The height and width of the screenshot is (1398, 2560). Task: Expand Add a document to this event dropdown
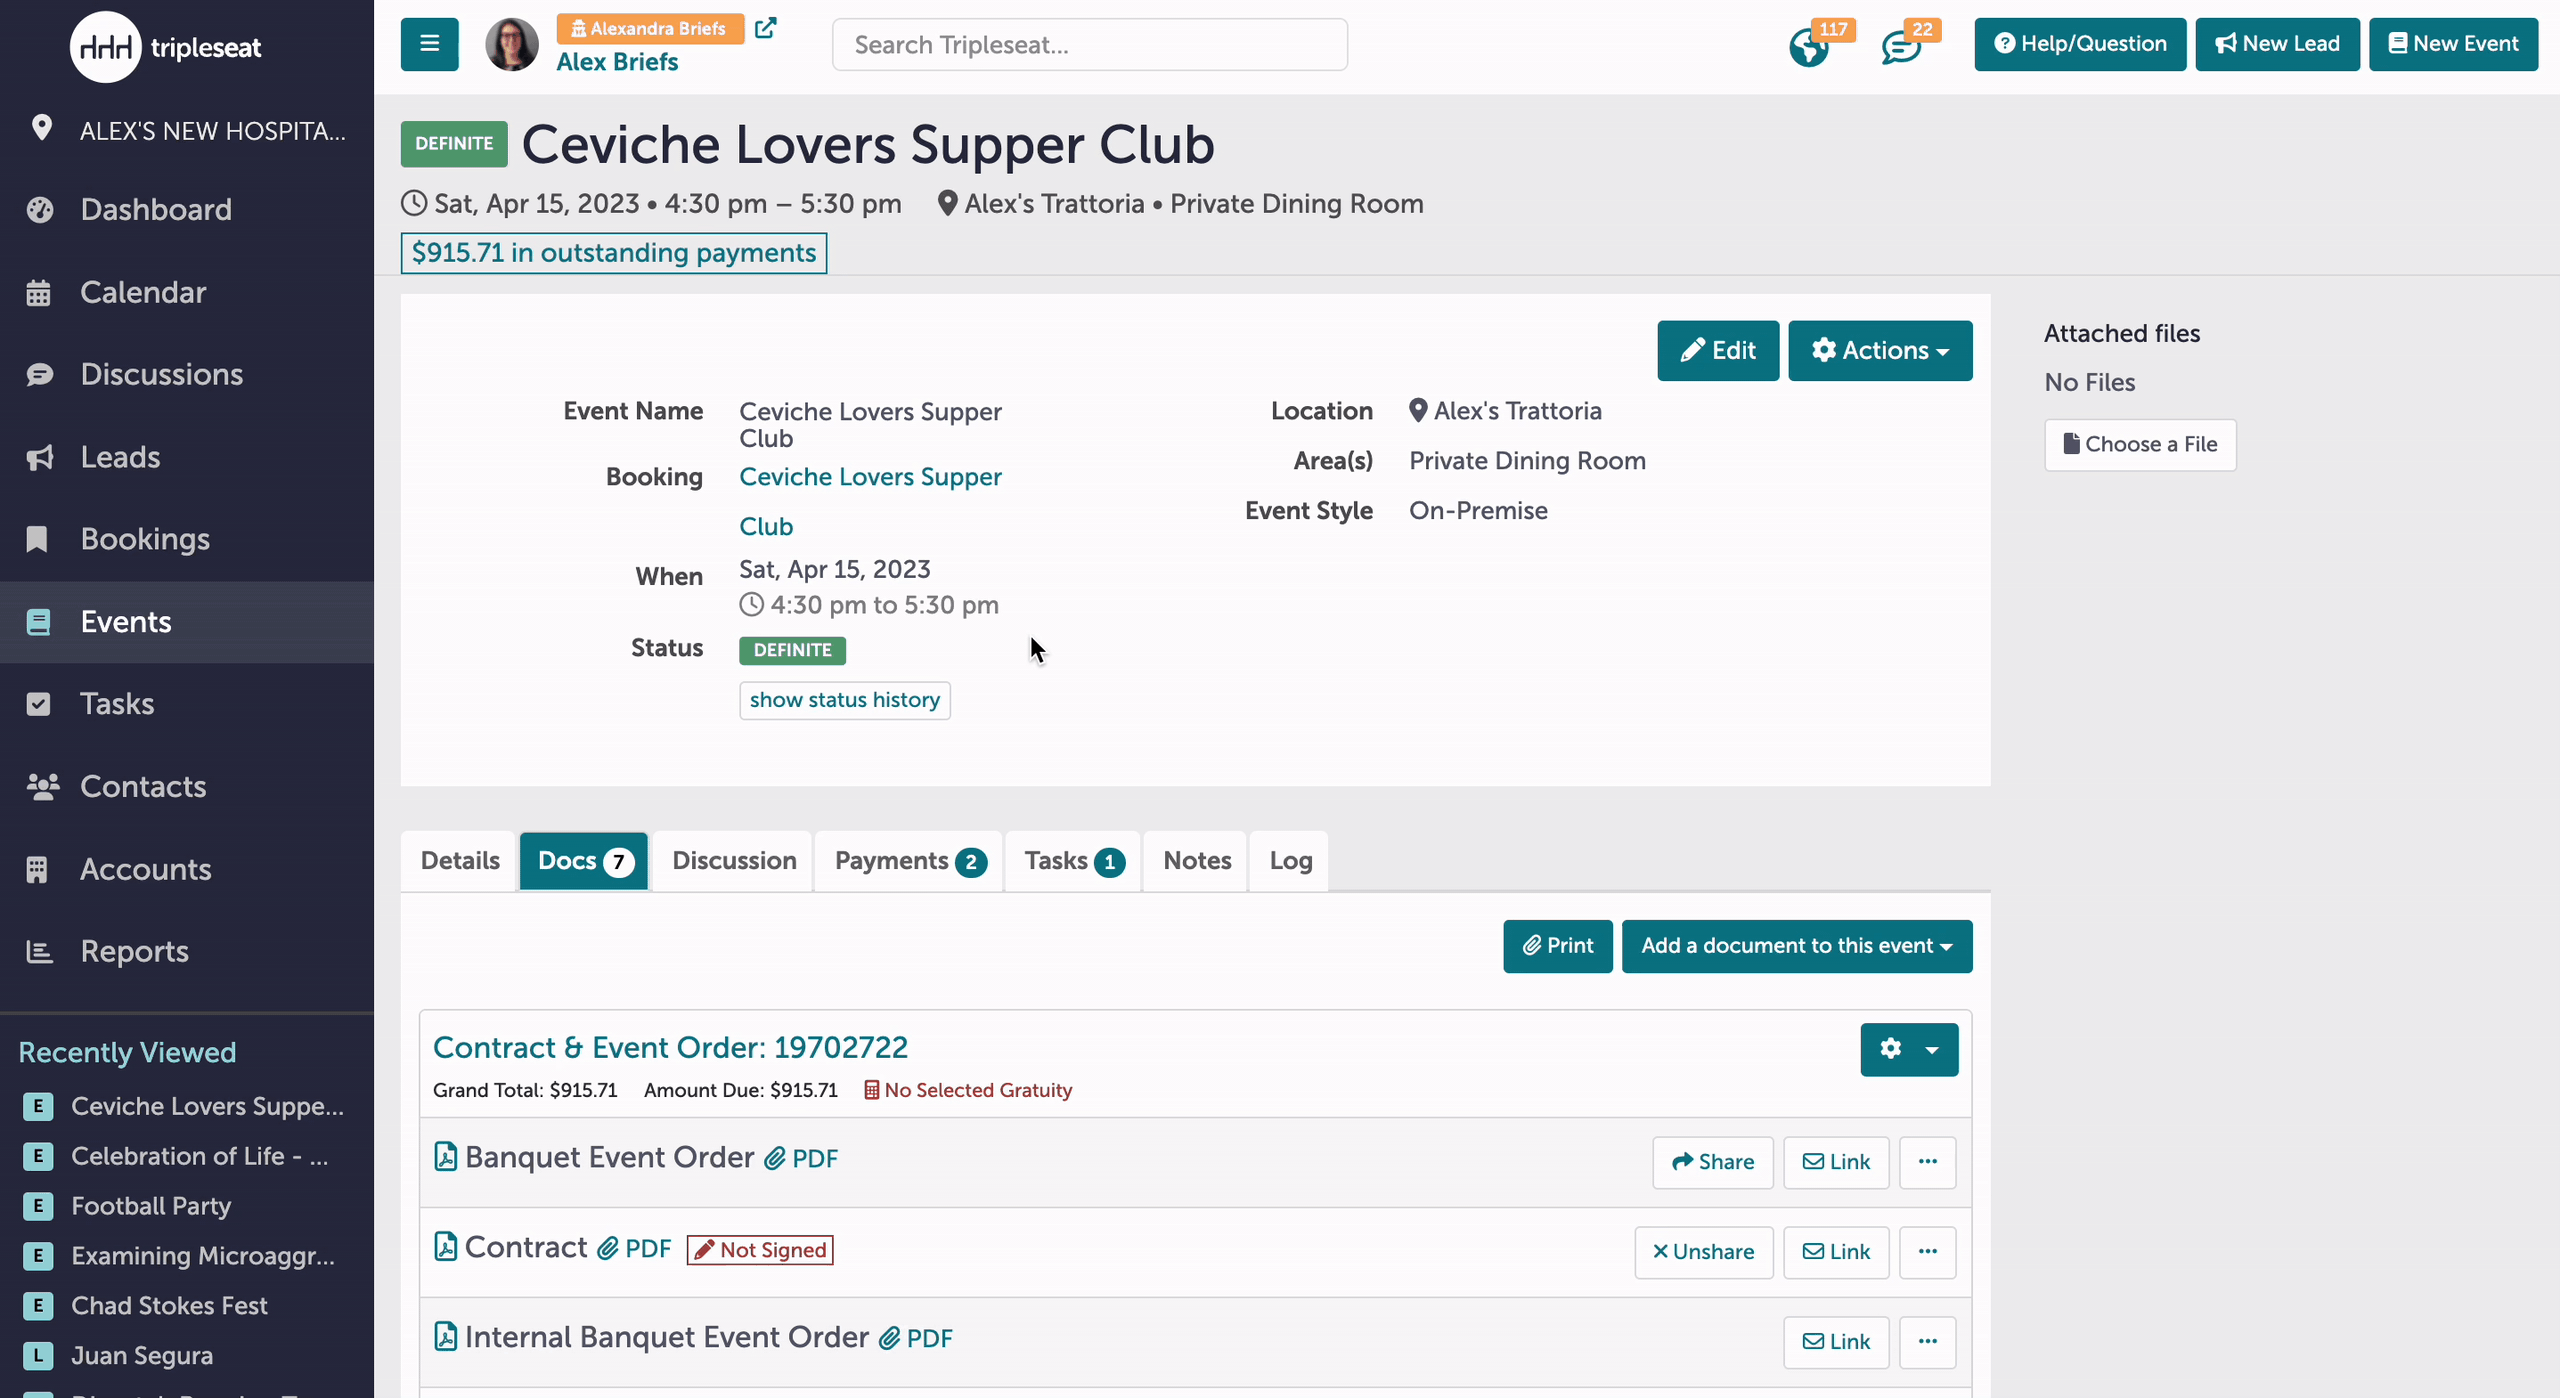[1797, 946]
